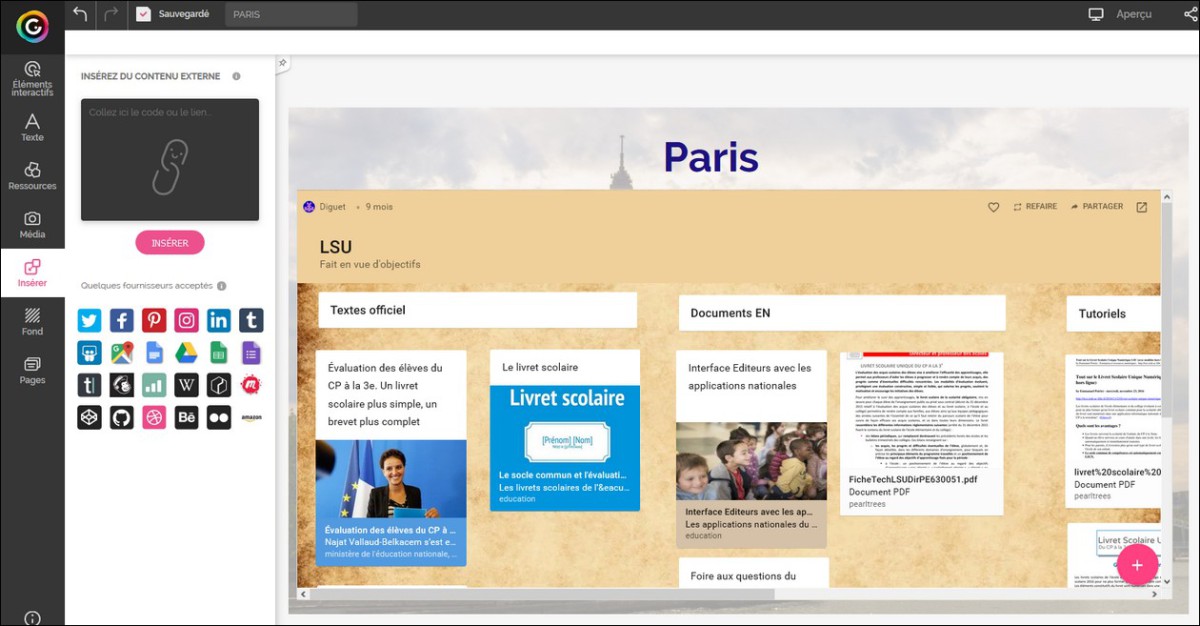Click the Twitter provider icon
The width and height of the screenshot is (1200, 626).
(x=90, y=320)
